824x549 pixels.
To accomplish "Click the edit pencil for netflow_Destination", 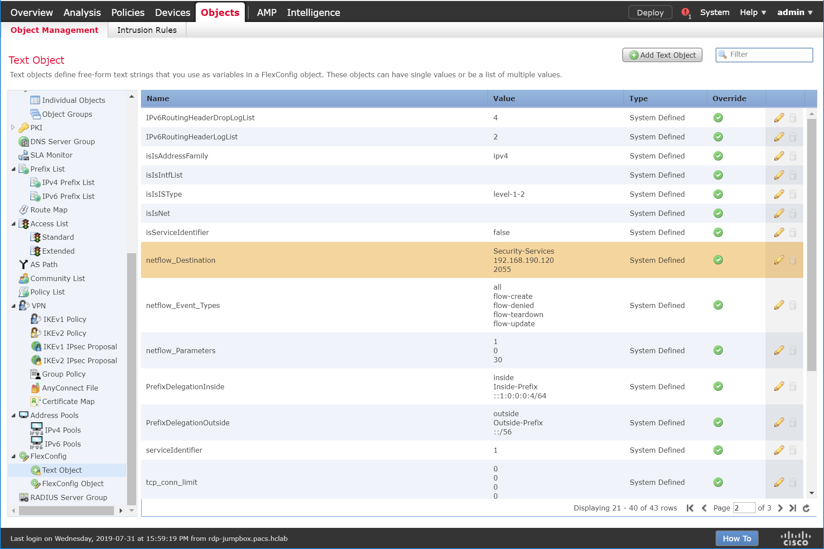I will coord(778,260).
